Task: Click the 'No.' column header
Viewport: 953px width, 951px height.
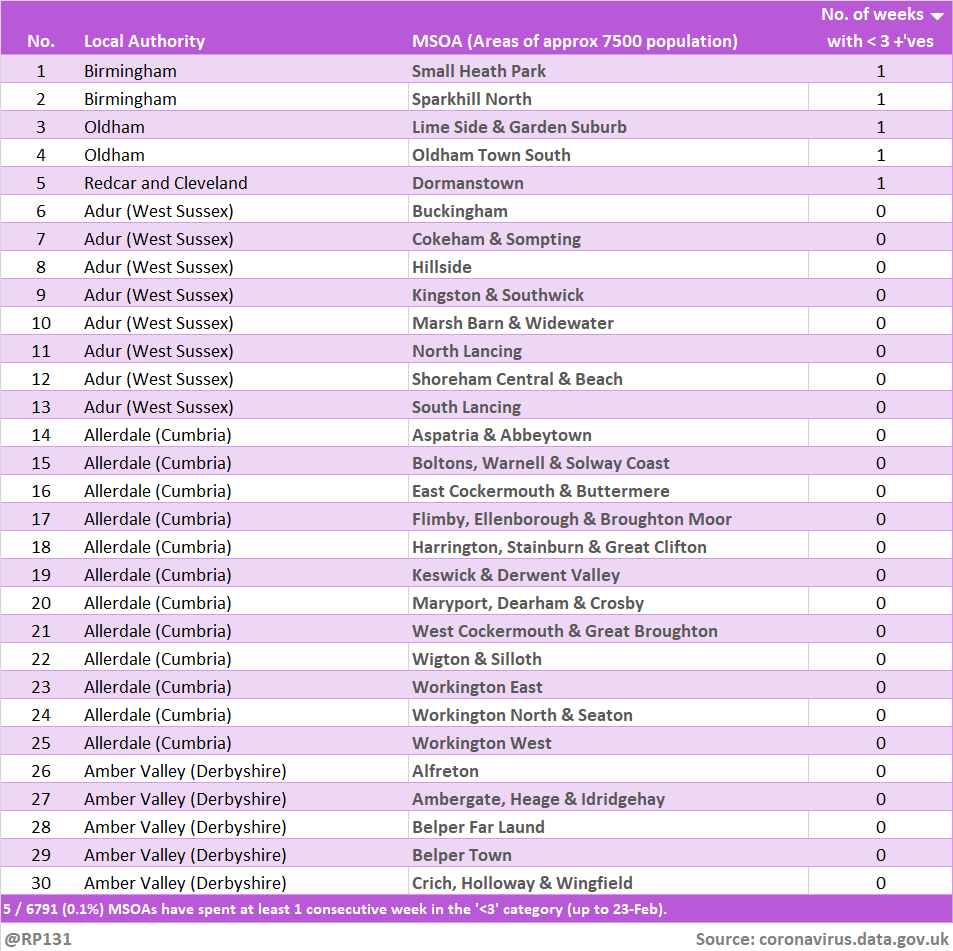Action: [x=40, y=42]
